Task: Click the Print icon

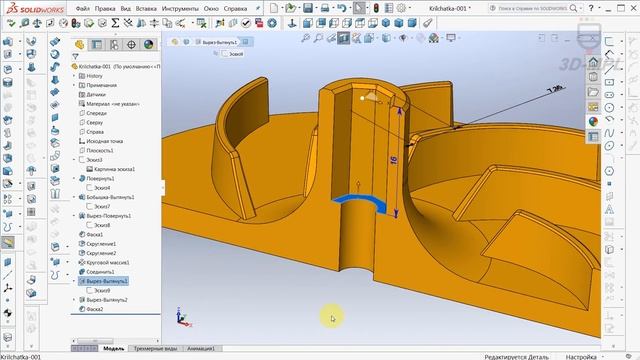Action: (x=325, y=8)
